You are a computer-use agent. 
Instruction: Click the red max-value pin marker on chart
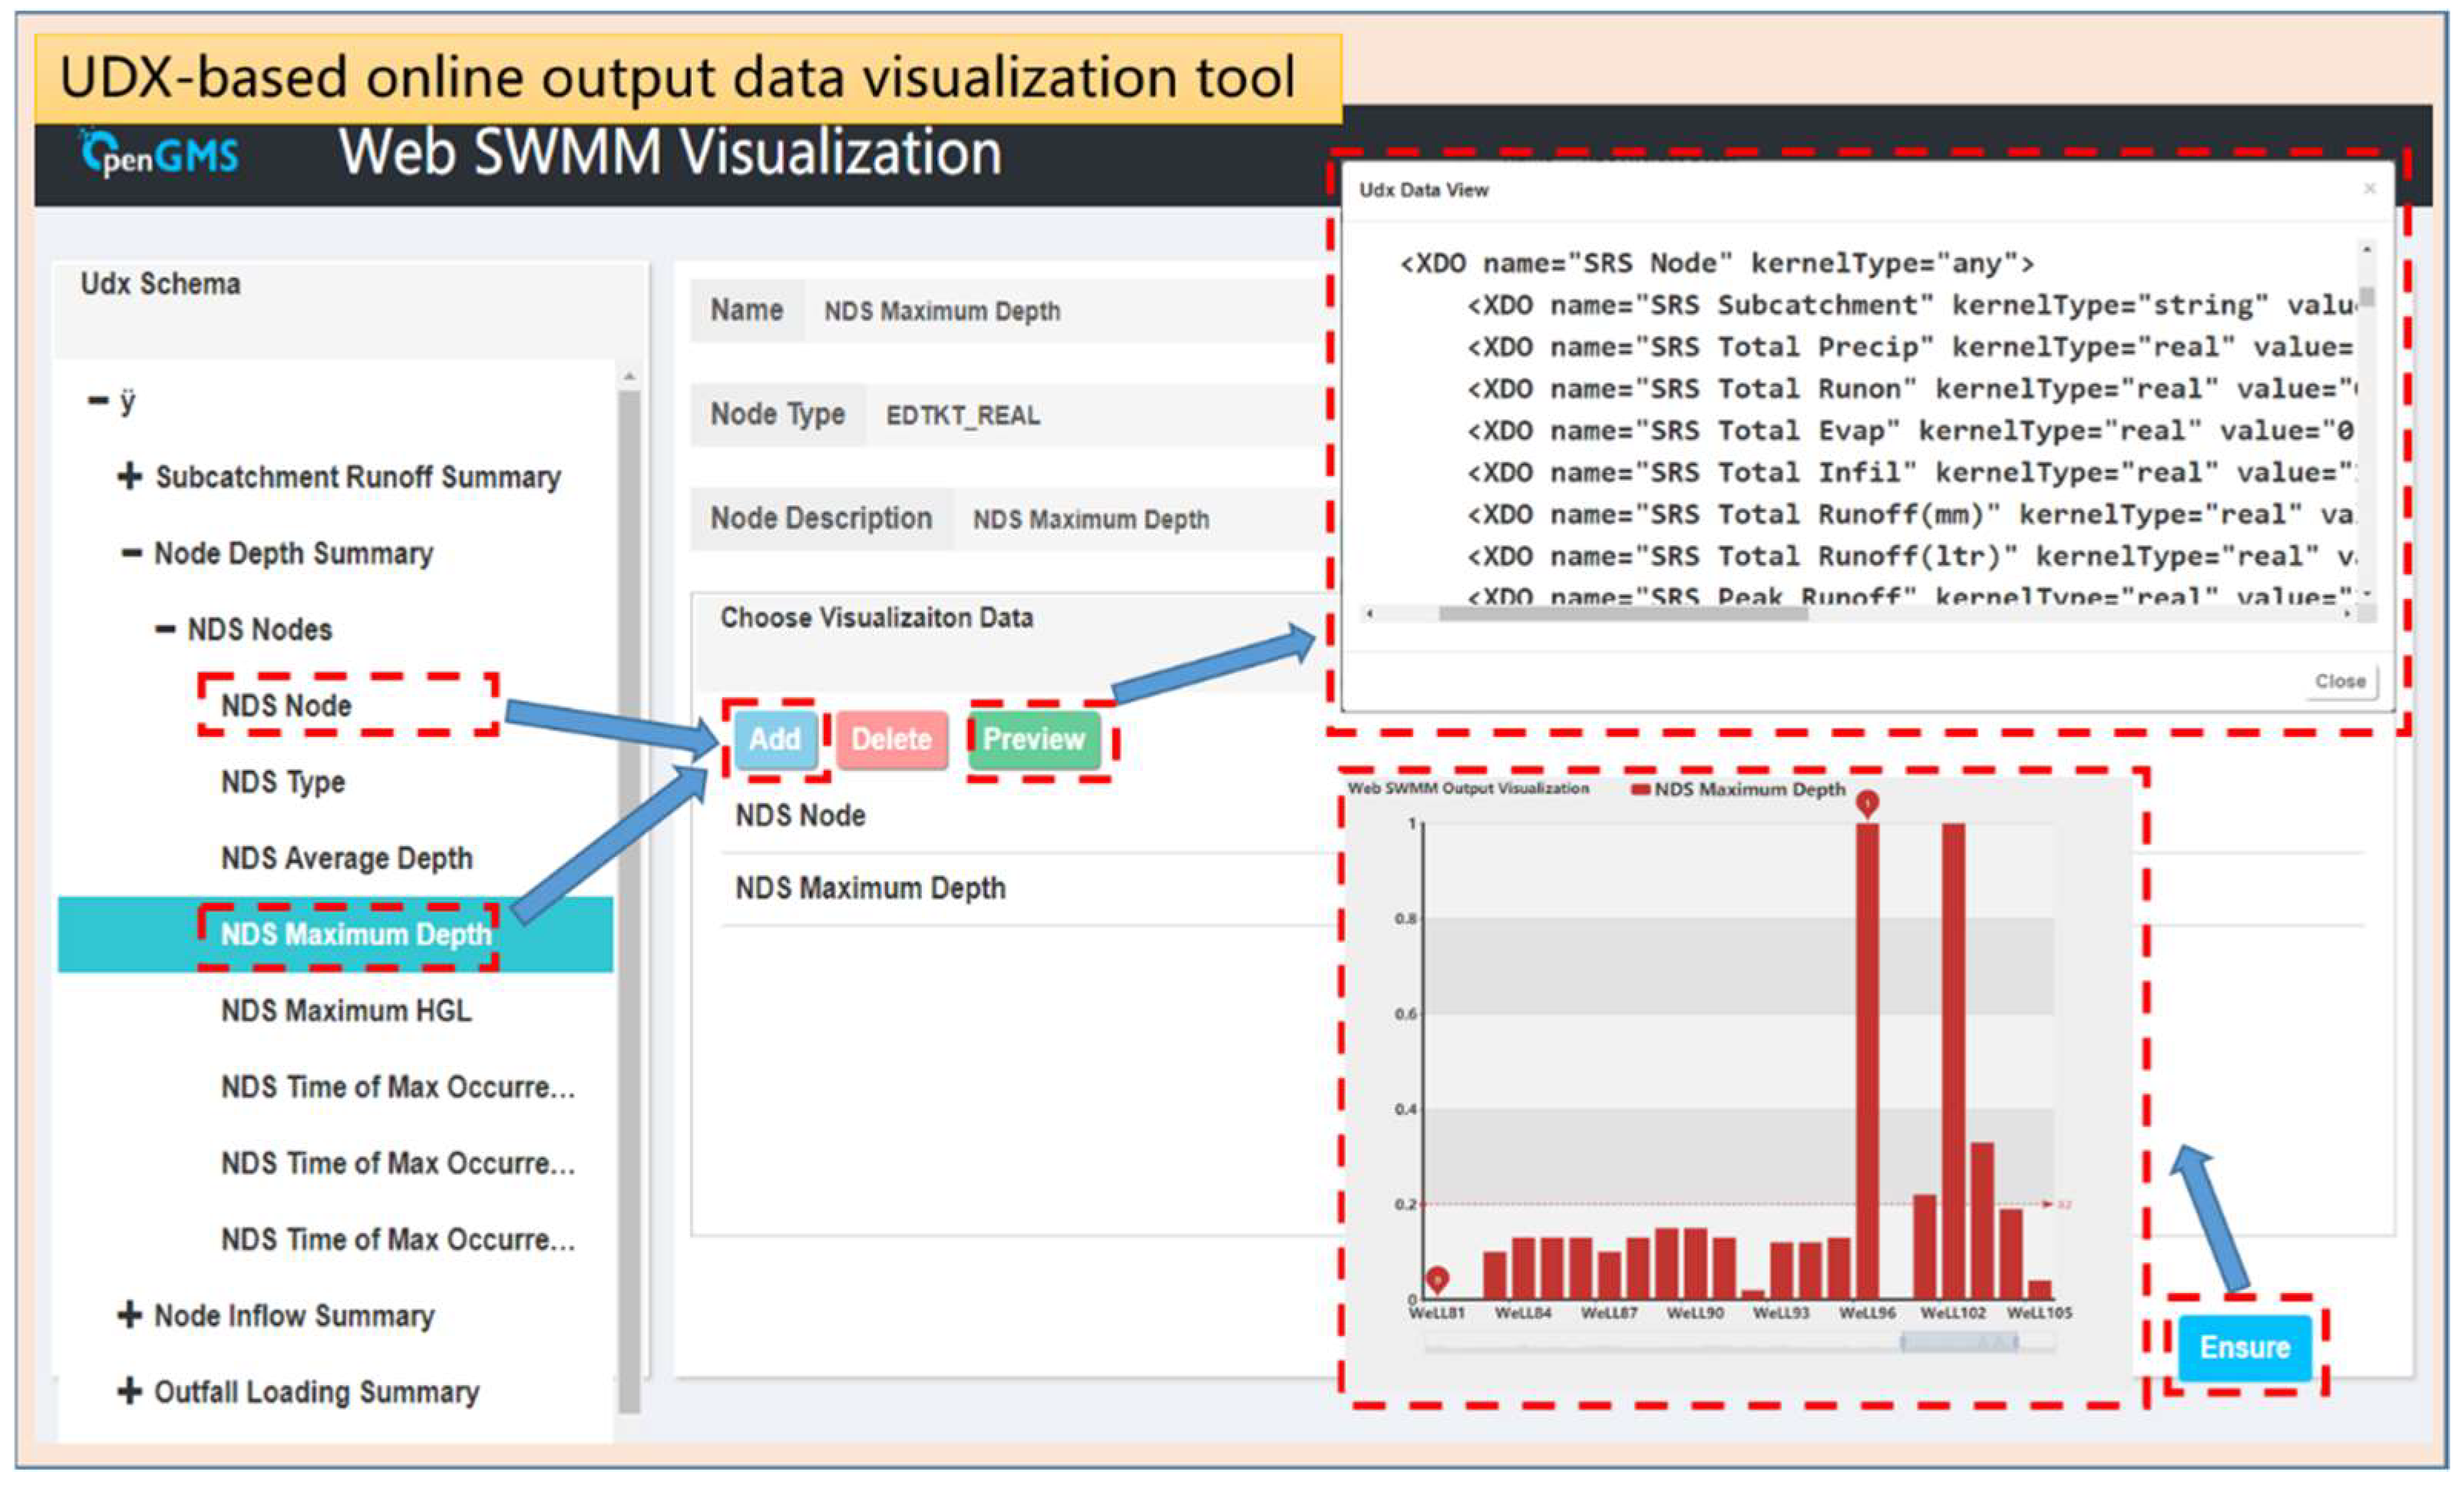point(1867,802)
